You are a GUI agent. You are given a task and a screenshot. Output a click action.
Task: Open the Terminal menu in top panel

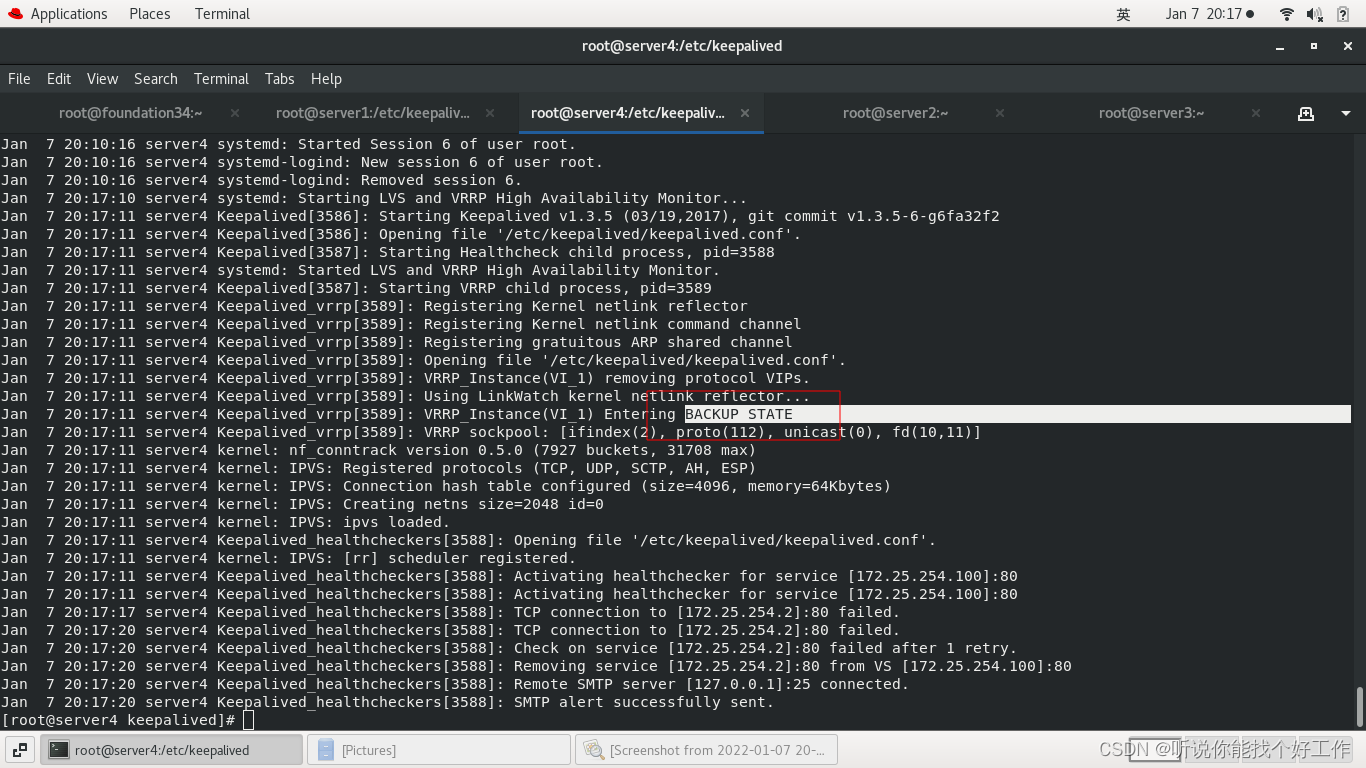(222, 14)
